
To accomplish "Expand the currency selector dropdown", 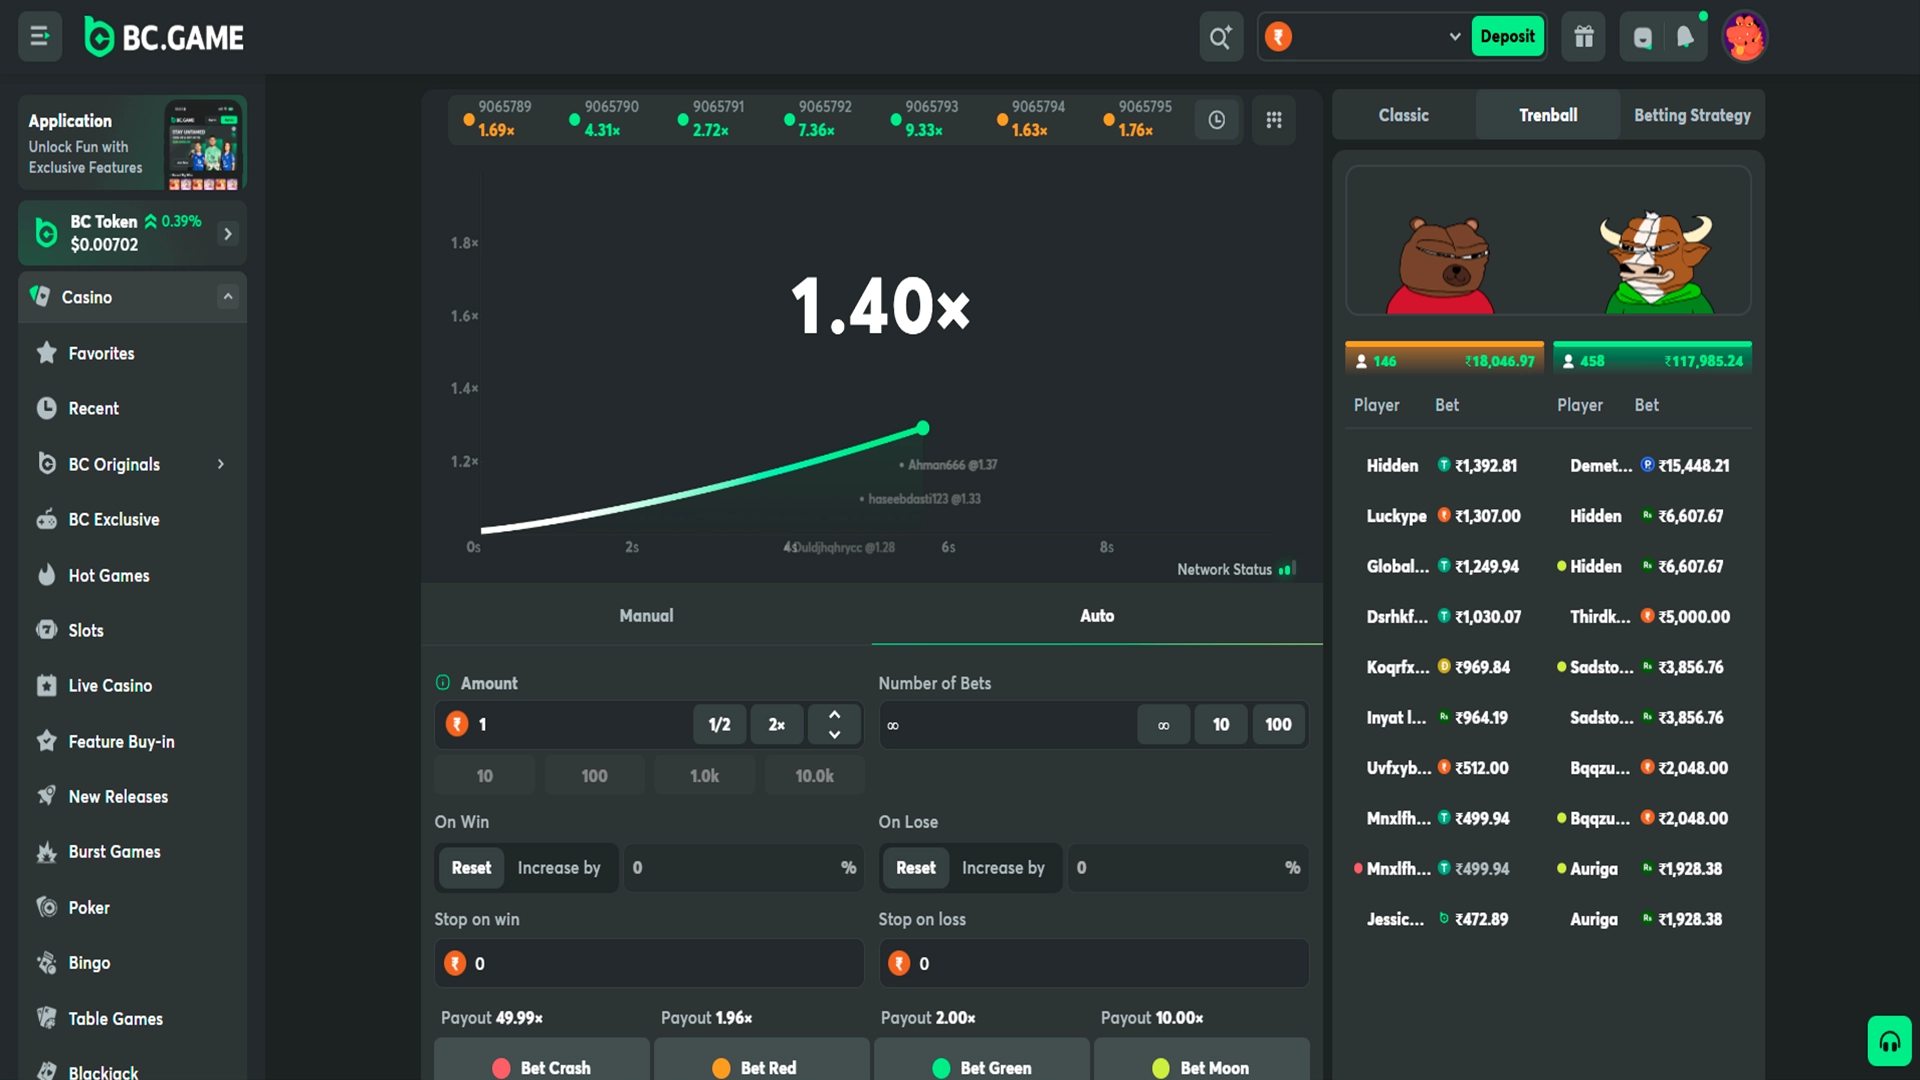I will pyautogui.click(x=1454, y=36).
